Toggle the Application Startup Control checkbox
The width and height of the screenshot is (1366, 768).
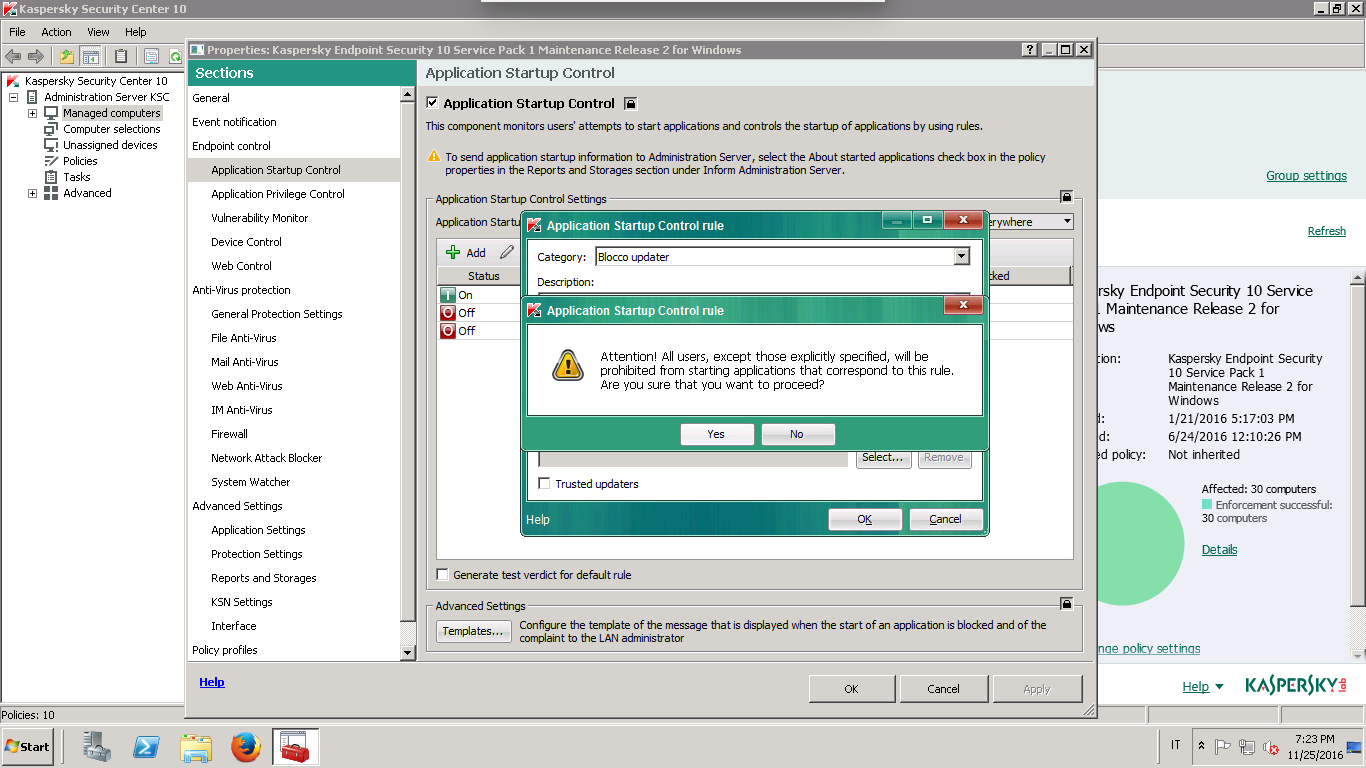432,103
